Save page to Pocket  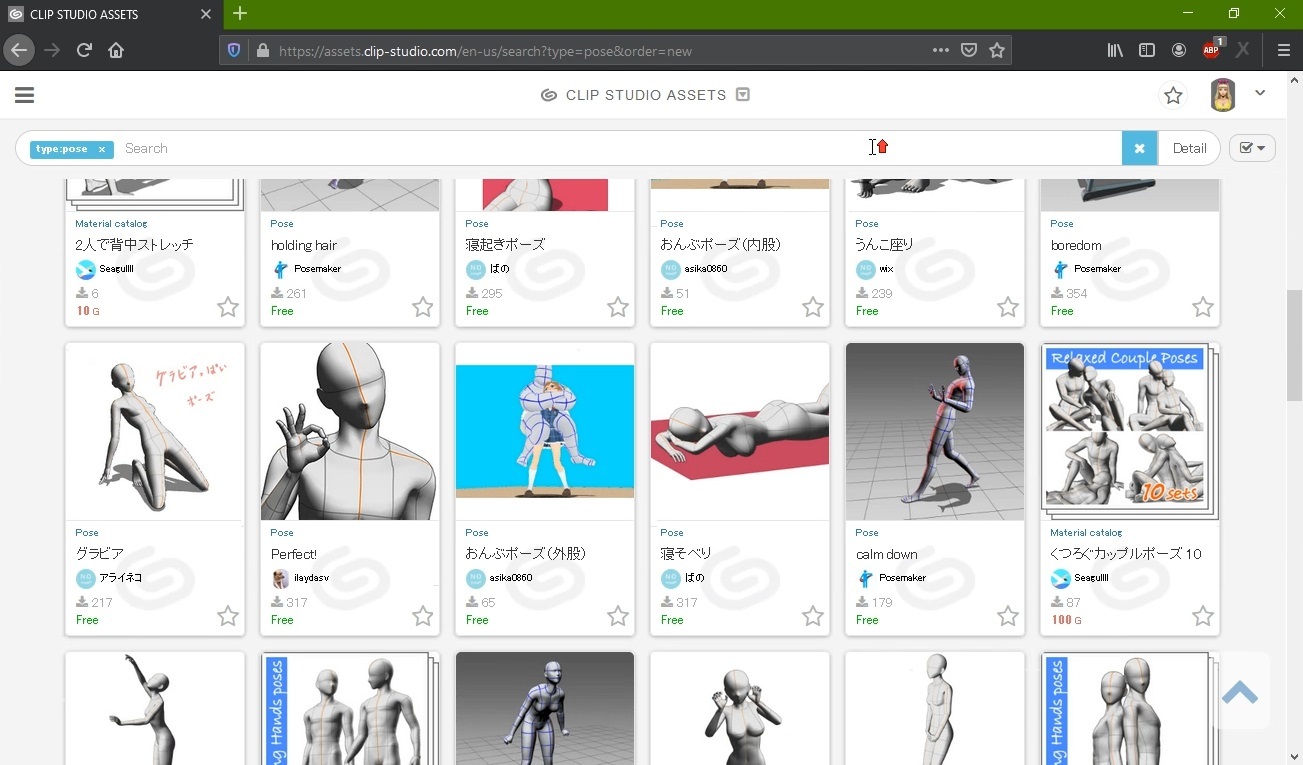(968, 50)
